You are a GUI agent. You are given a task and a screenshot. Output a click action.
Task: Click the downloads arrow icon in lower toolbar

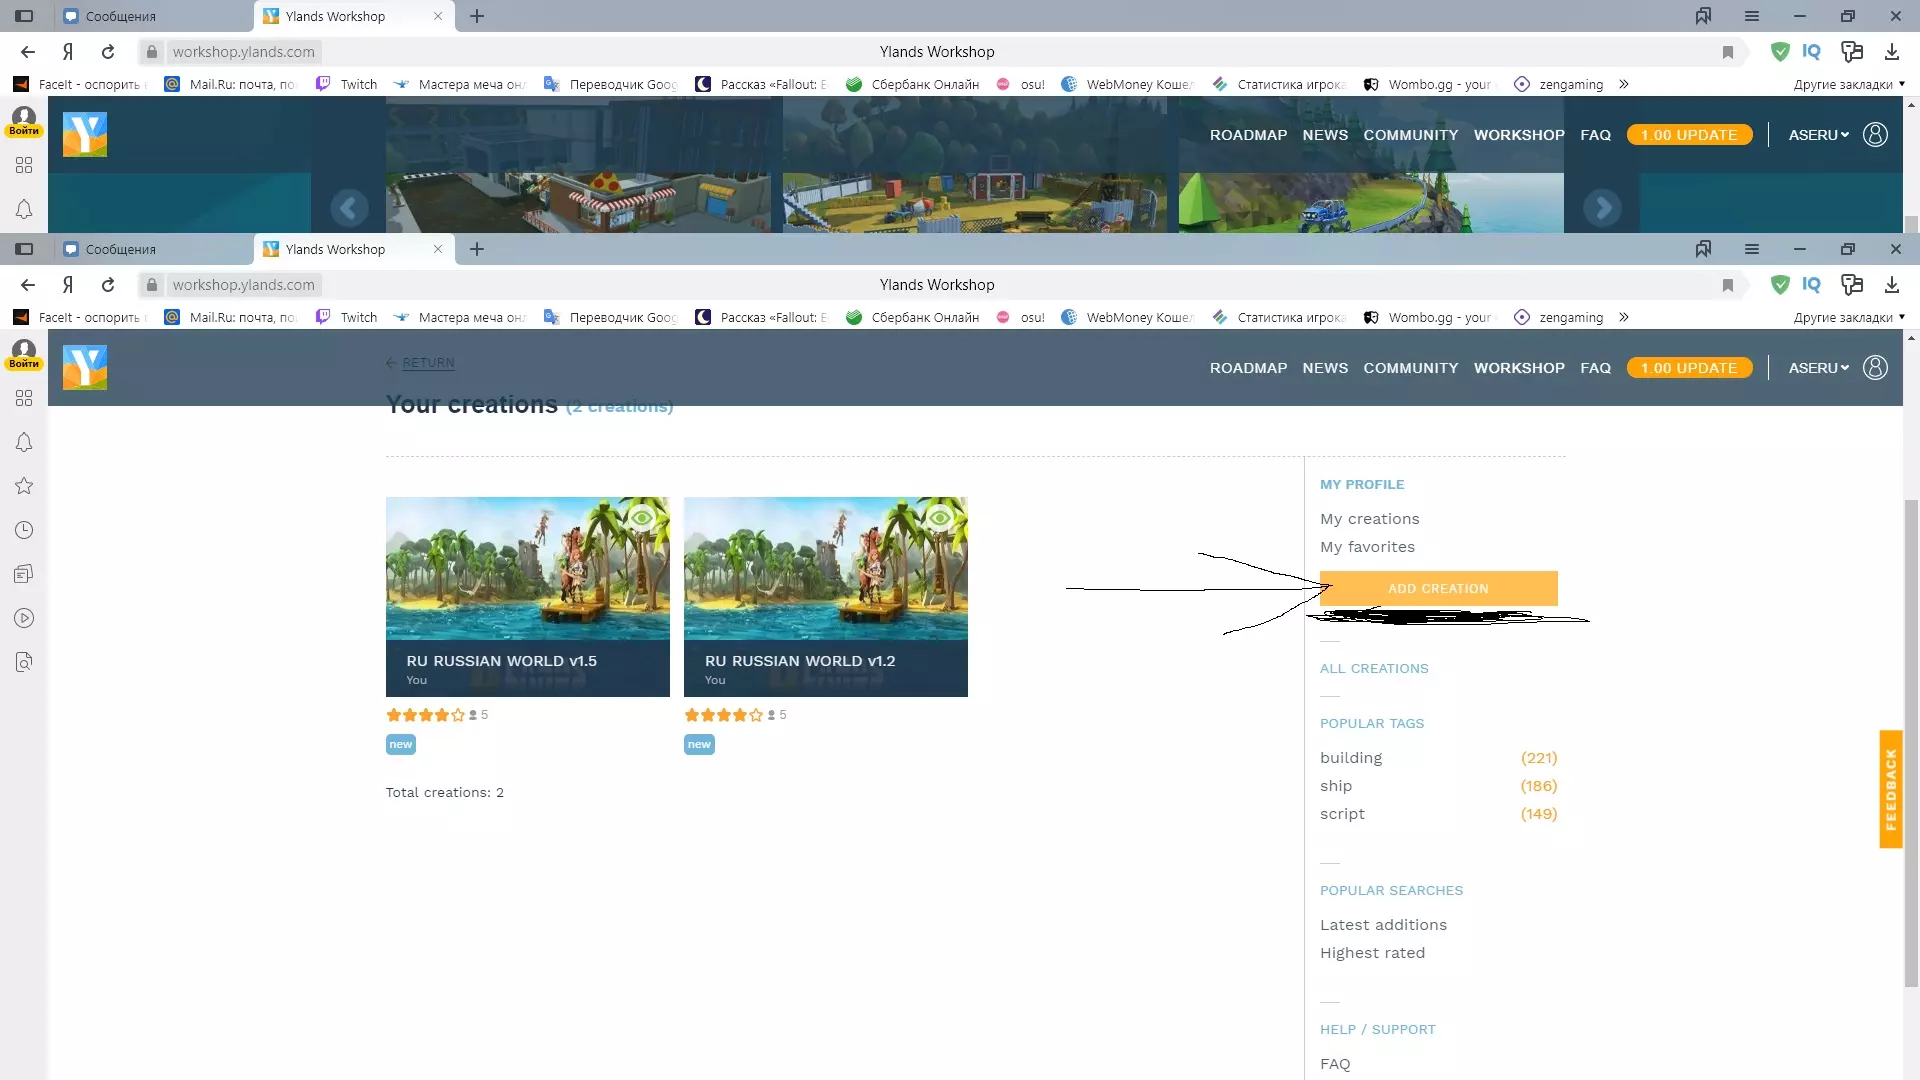[1892, 285]
